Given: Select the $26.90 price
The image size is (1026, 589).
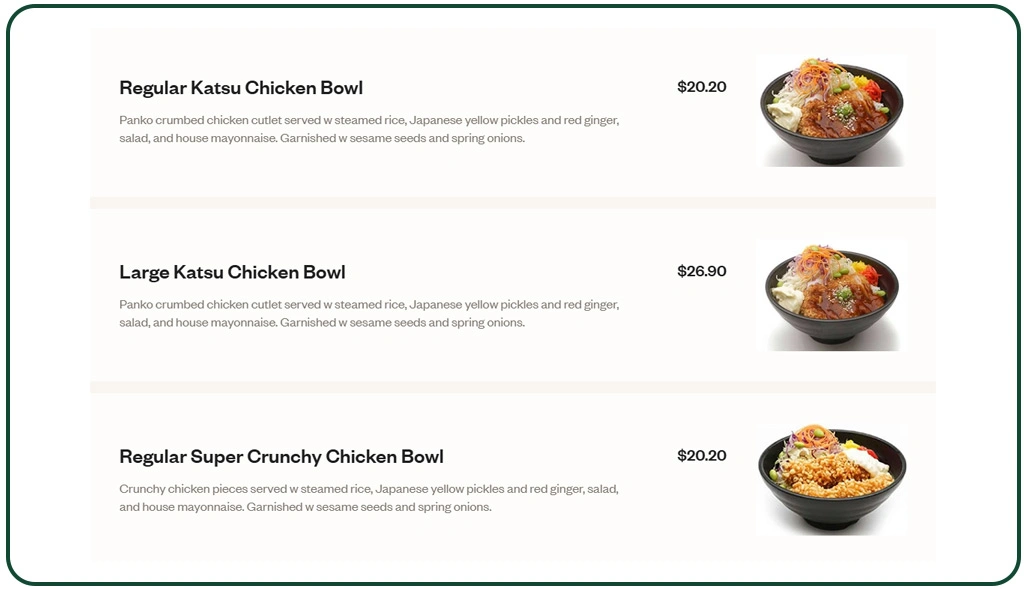Looking at the screenshot, I should [701, 271].
